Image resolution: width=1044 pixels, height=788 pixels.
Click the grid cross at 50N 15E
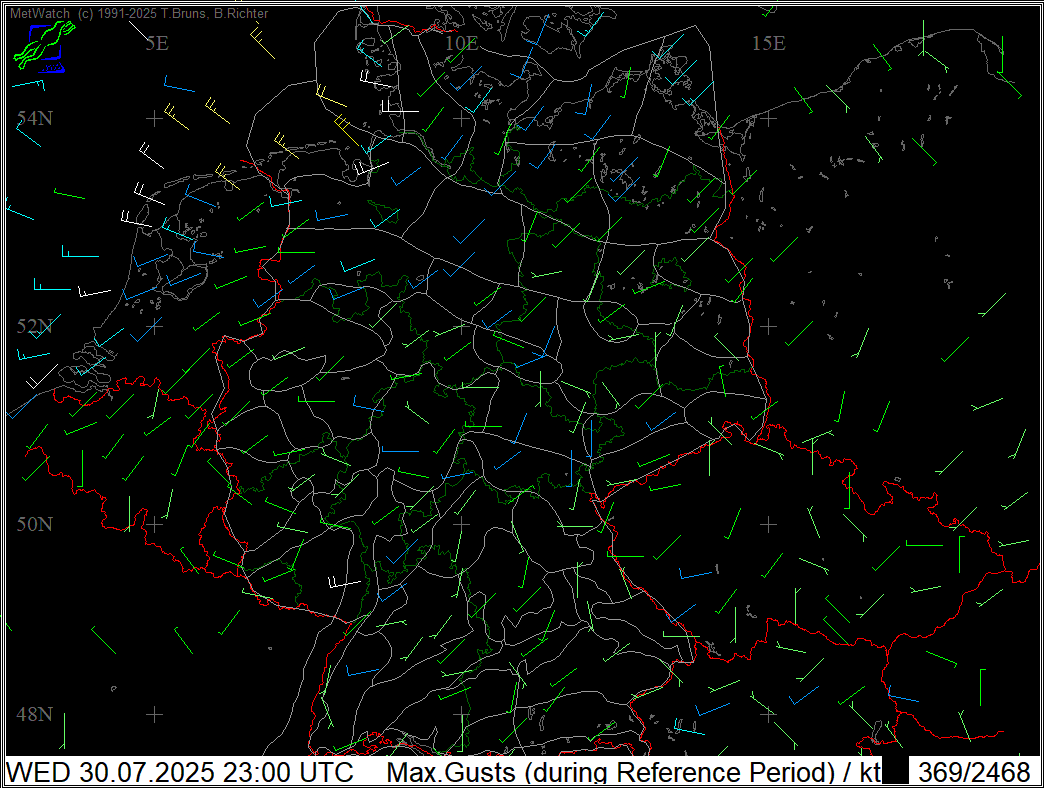(x=768, y=524)
